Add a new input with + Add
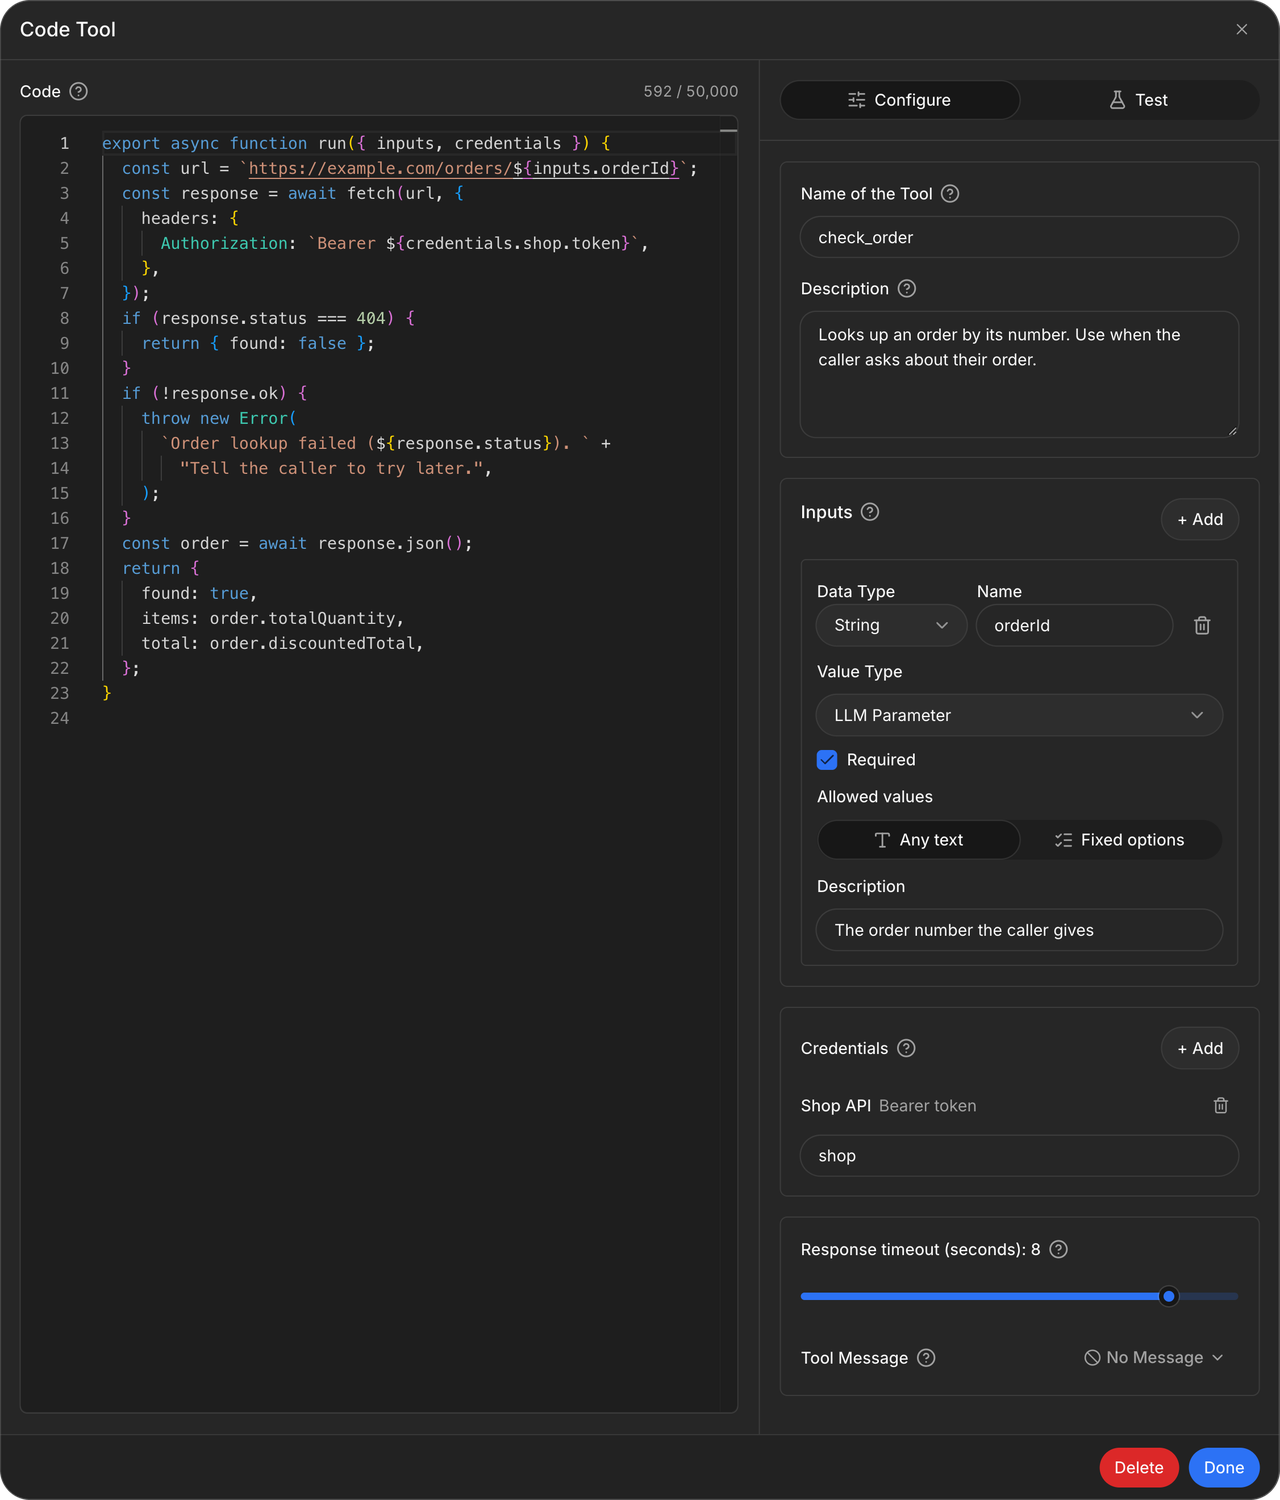Viewport: 1280px width, 1500px height. tap(1200, 519)
